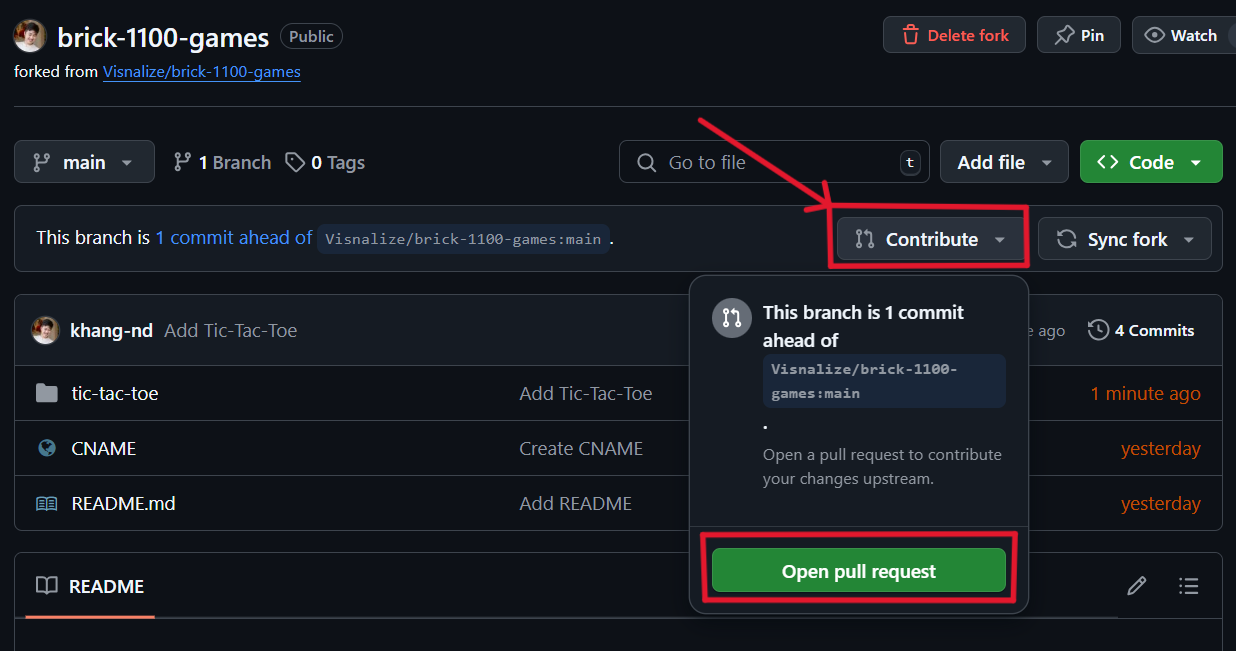Click khang-nd's profile avatar
The image size is (1236, 651).
(46, 330)
